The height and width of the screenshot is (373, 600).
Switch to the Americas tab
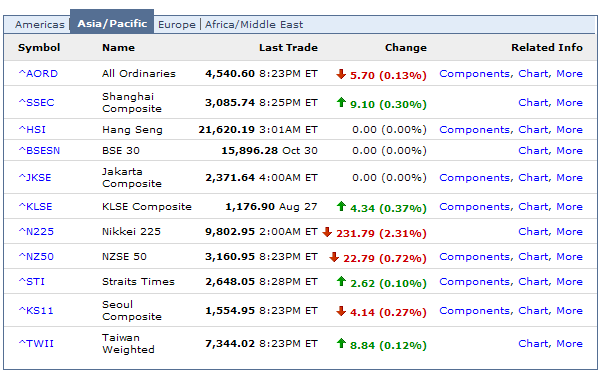point(40,24)
